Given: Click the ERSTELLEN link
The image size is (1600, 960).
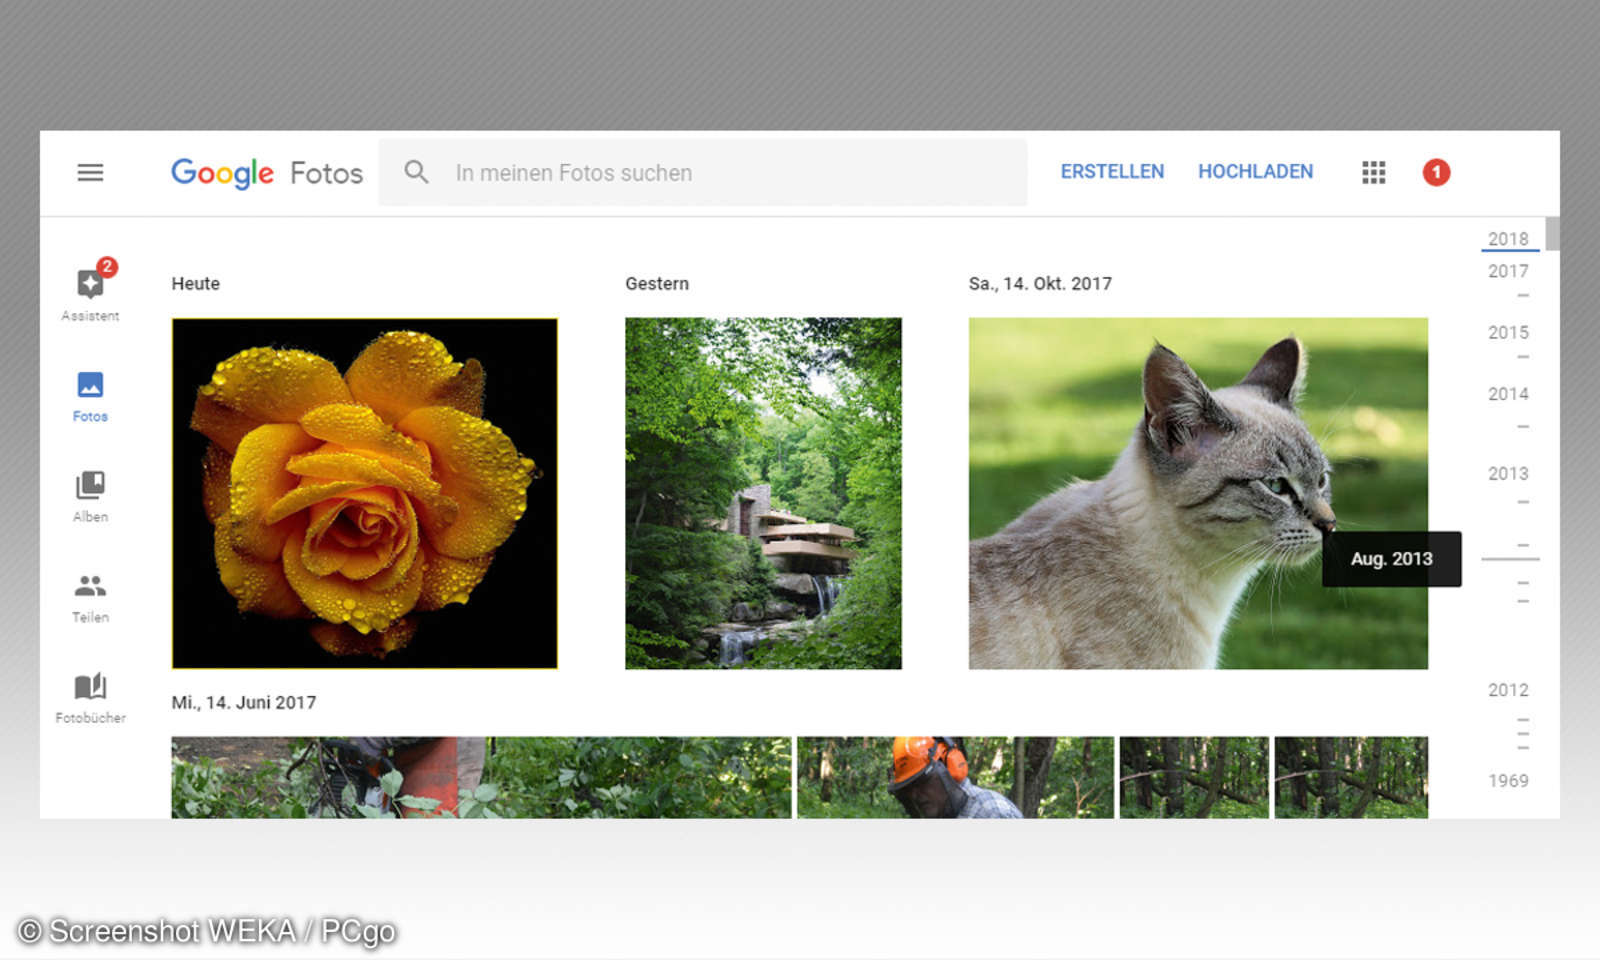Looking at the screenshot, I should tap(1111, 171).
